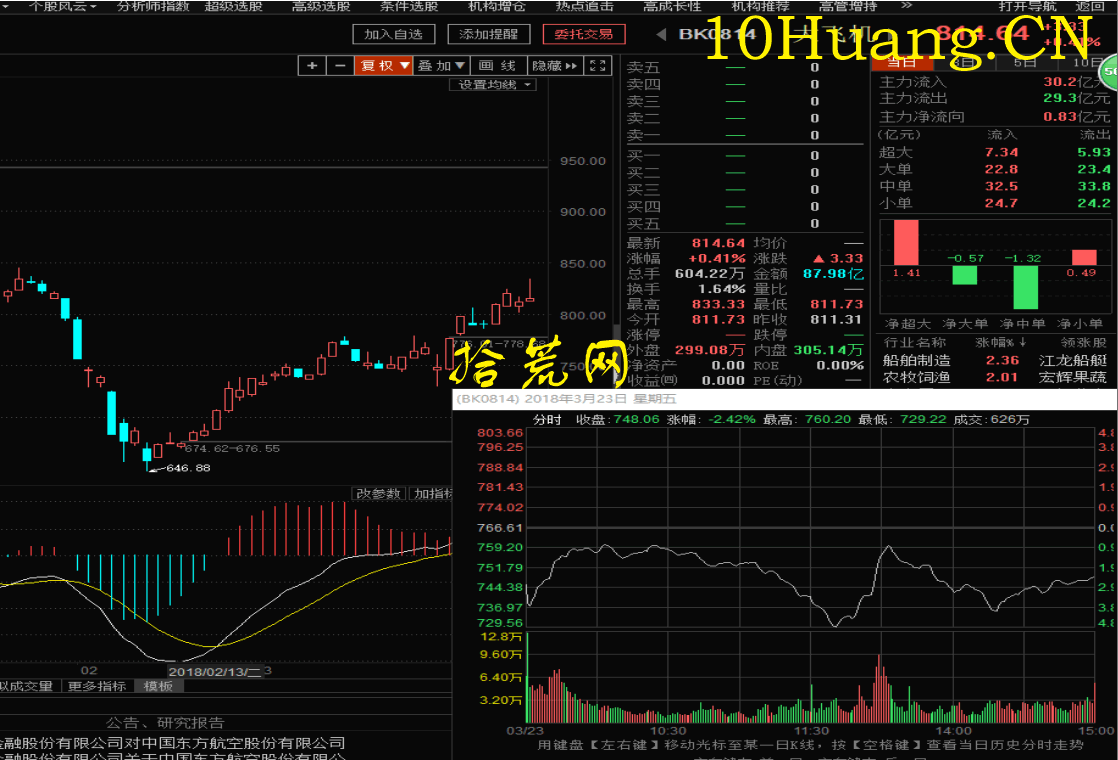Open 超级选股 menu
Screen dimensions: 1118x760
point(234,6)
